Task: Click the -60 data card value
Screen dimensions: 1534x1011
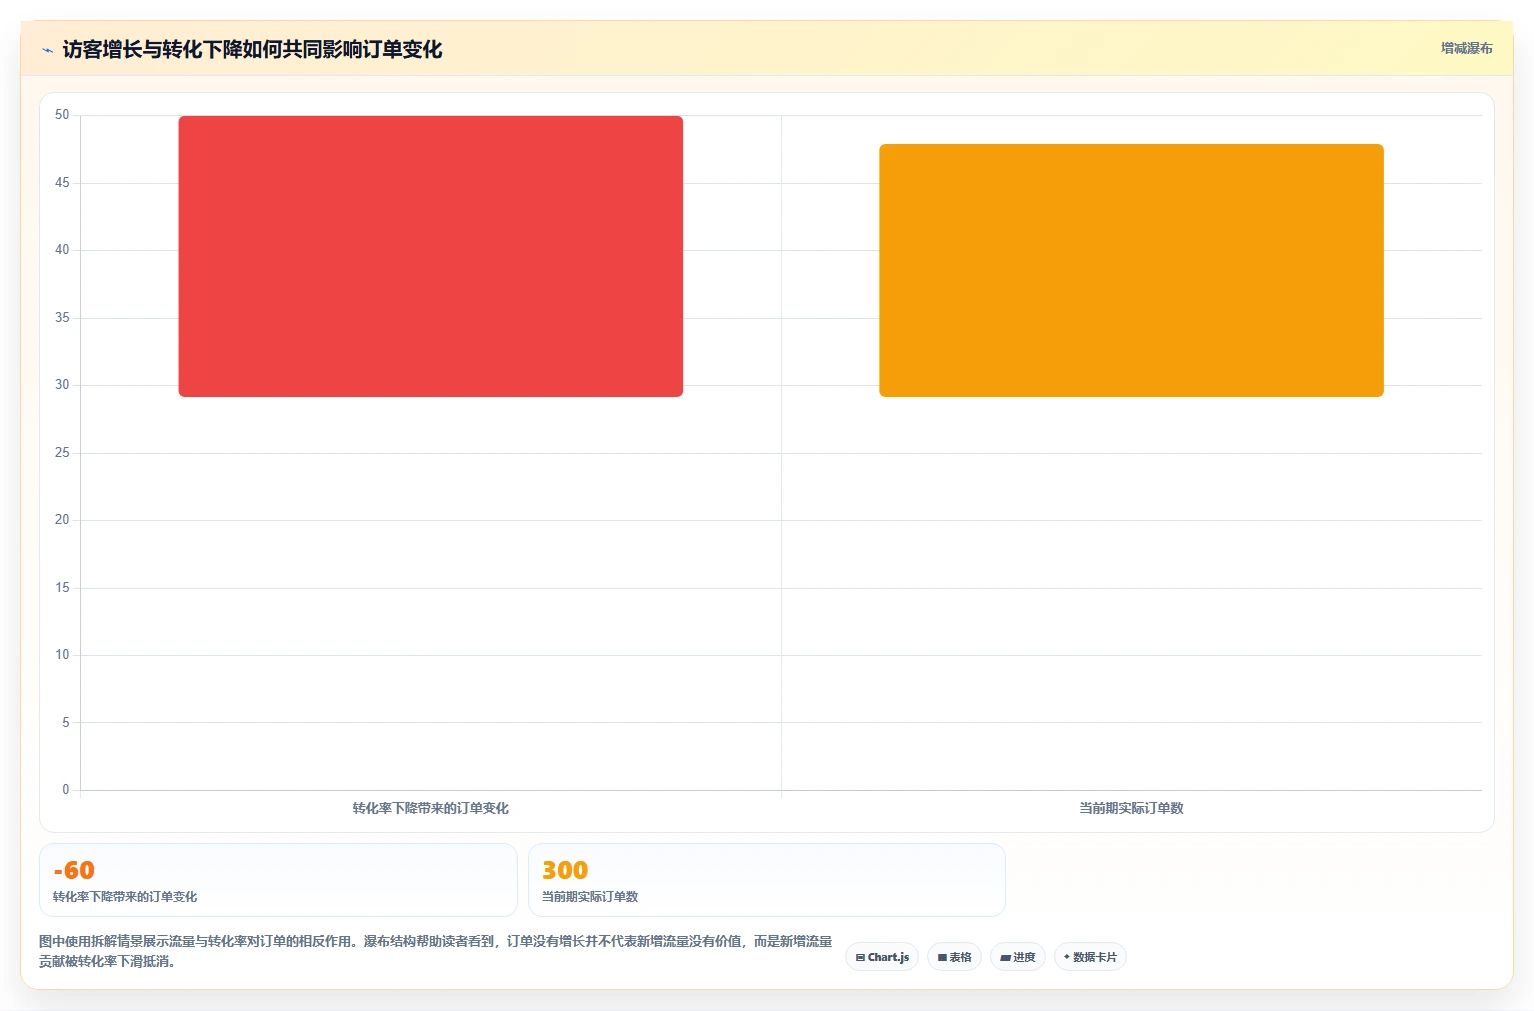Action: 74,870
